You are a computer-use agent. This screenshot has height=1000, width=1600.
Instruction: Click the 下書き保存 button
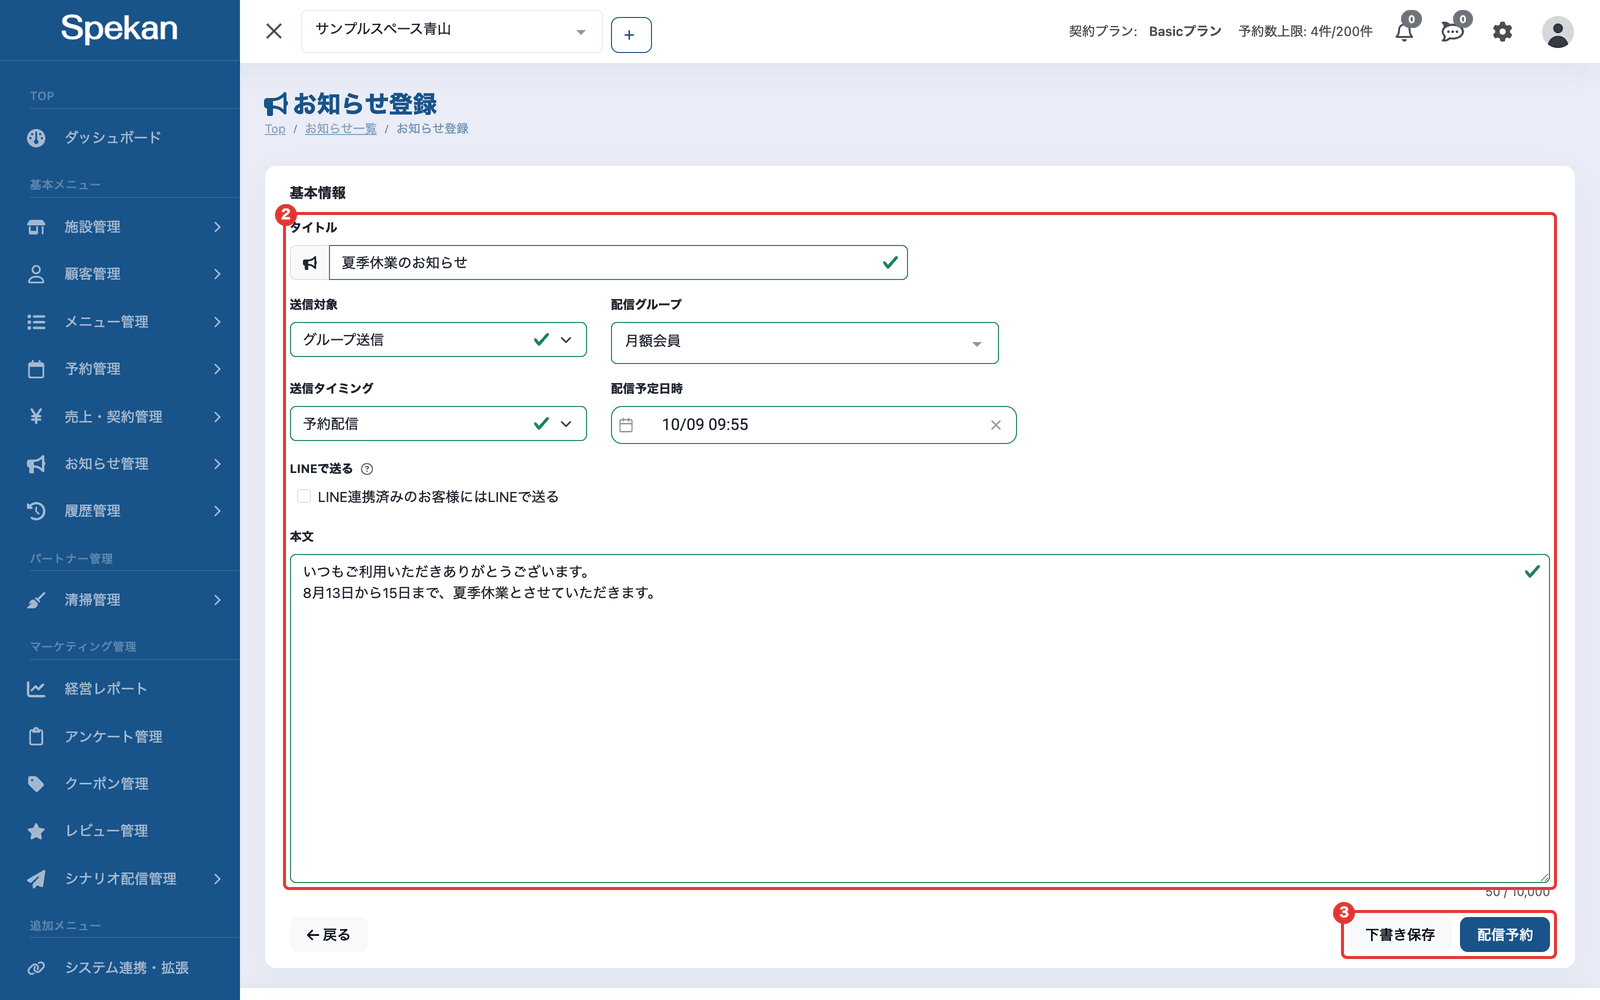click(x=1400, y=935)
